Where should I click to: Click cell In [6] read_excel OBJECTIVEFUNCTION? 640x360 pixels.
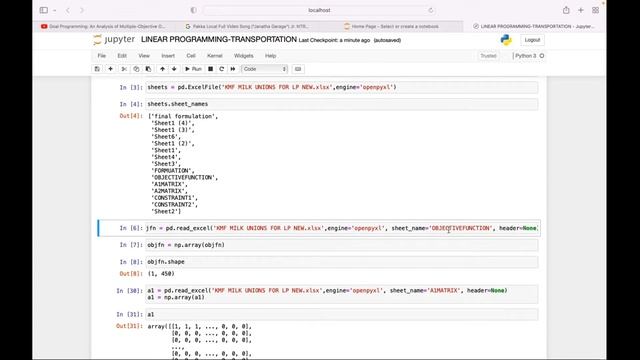(342, 228)
